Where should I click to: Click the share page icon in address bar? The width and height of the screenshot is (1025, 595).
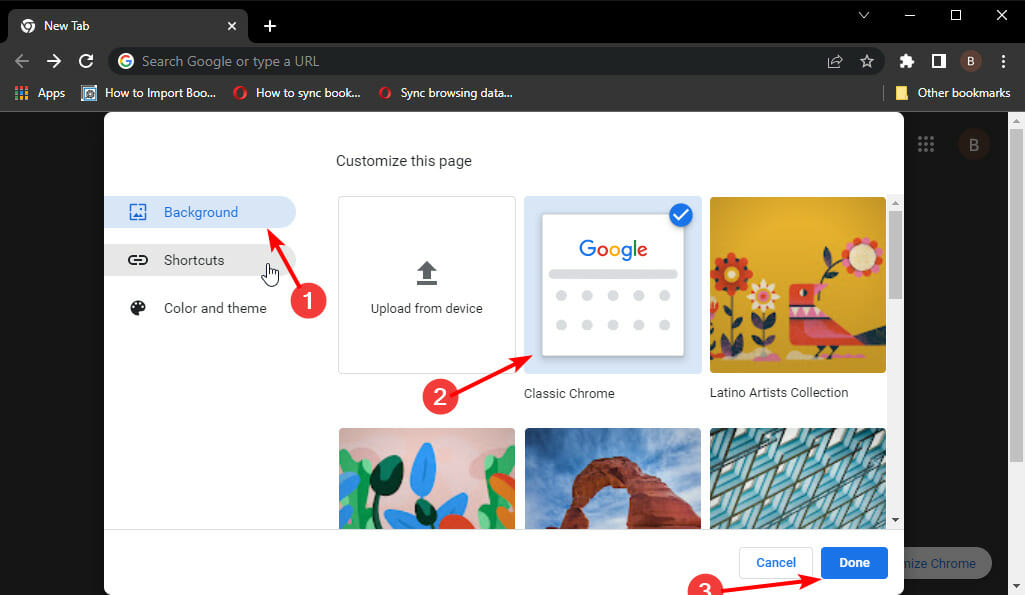click(x=835, y=61)
